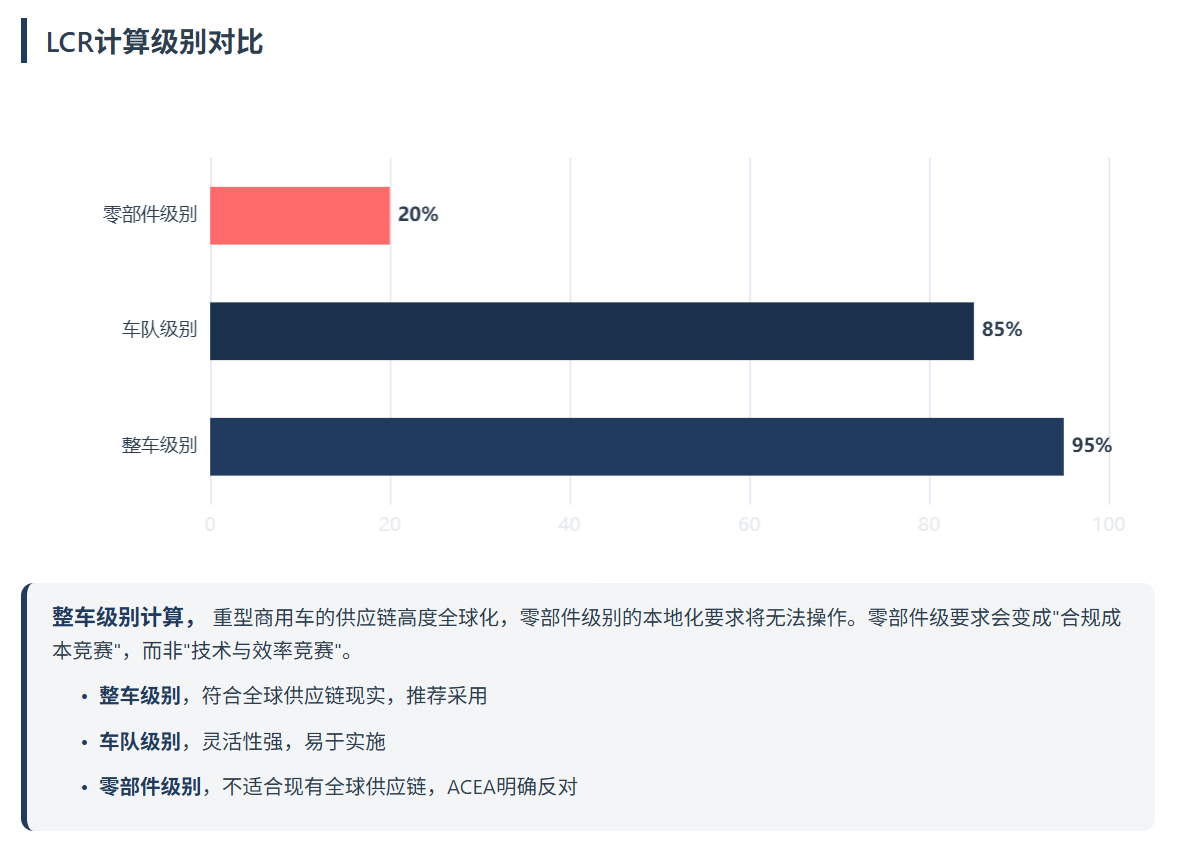Click the 整车级别 y-axis label
1177x850 pixels.
click(160, 445)
